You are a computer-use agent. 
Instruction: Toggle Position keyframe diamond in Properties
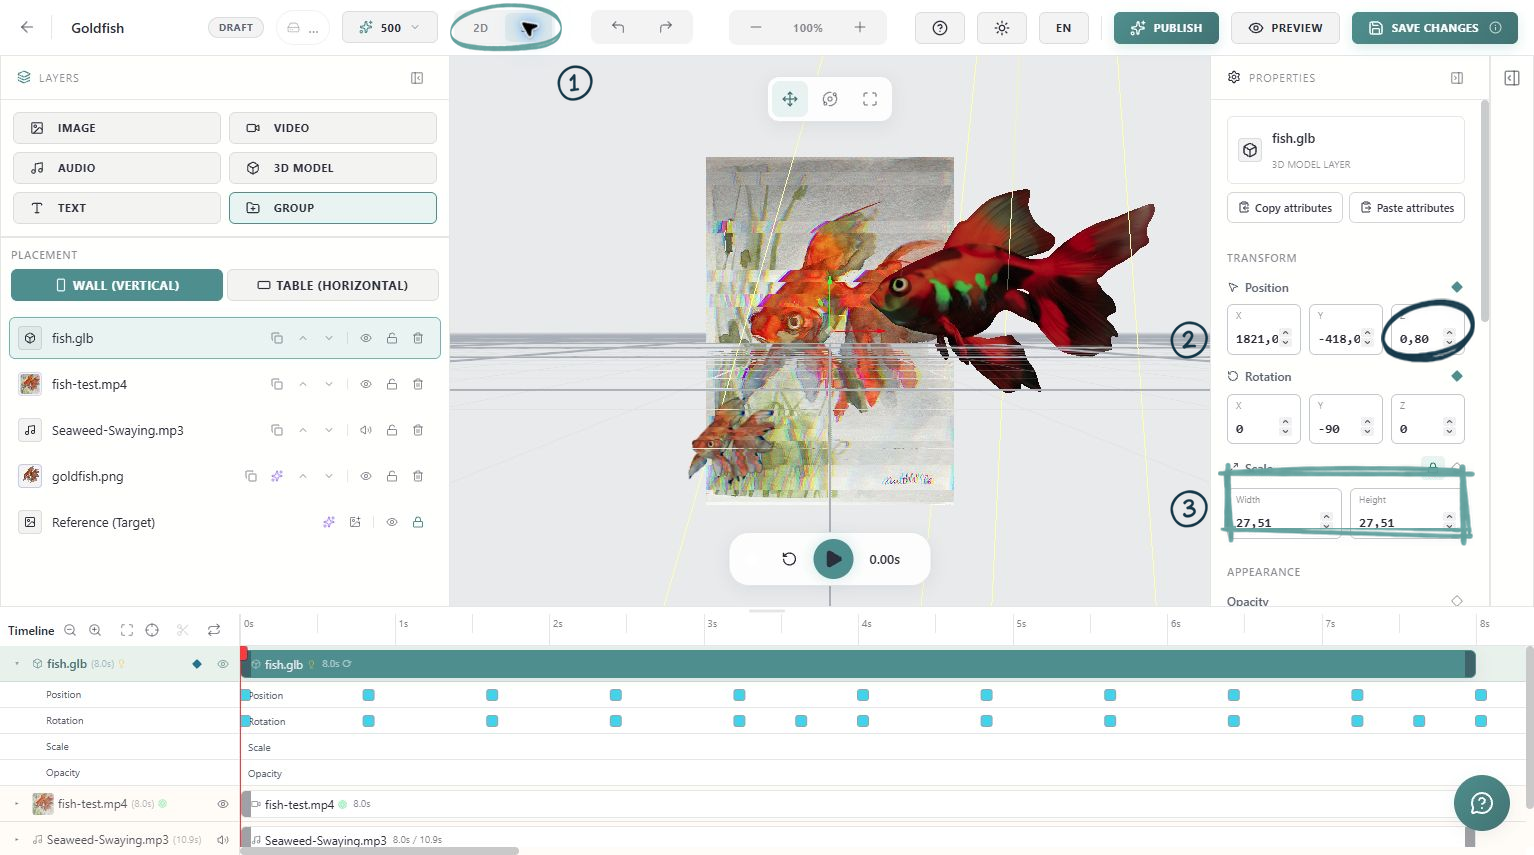tap(1457, 287)
